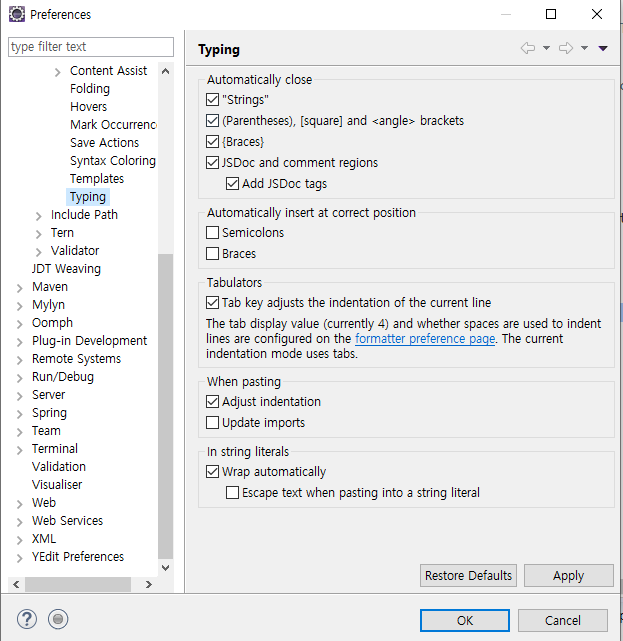Toggle Tab key adjusts indentation checkbox
Viewport: 623px width, 641px height.
212,303
